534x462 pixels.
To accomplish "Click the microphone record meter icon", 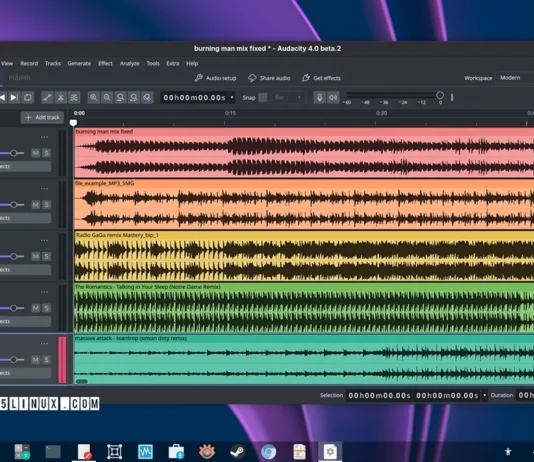I will [319, 98].
